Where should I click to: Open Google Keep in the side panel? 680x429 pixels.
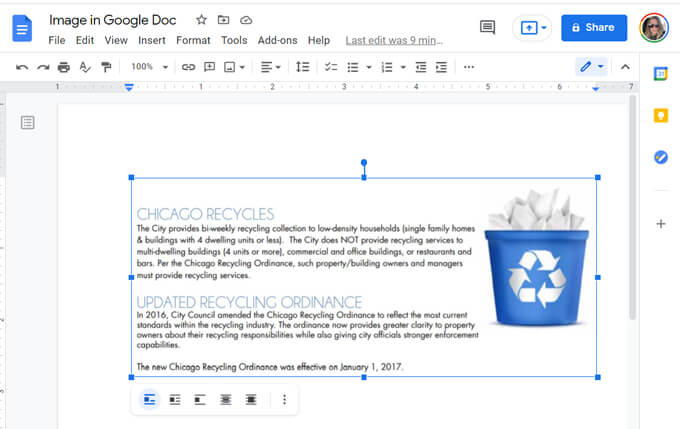[x=660, y=116]
